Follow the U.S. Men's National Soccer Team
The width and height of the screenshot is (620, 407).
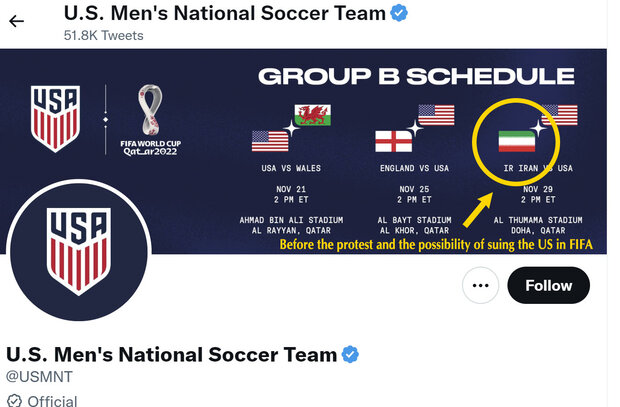click(x=548, y=286)
